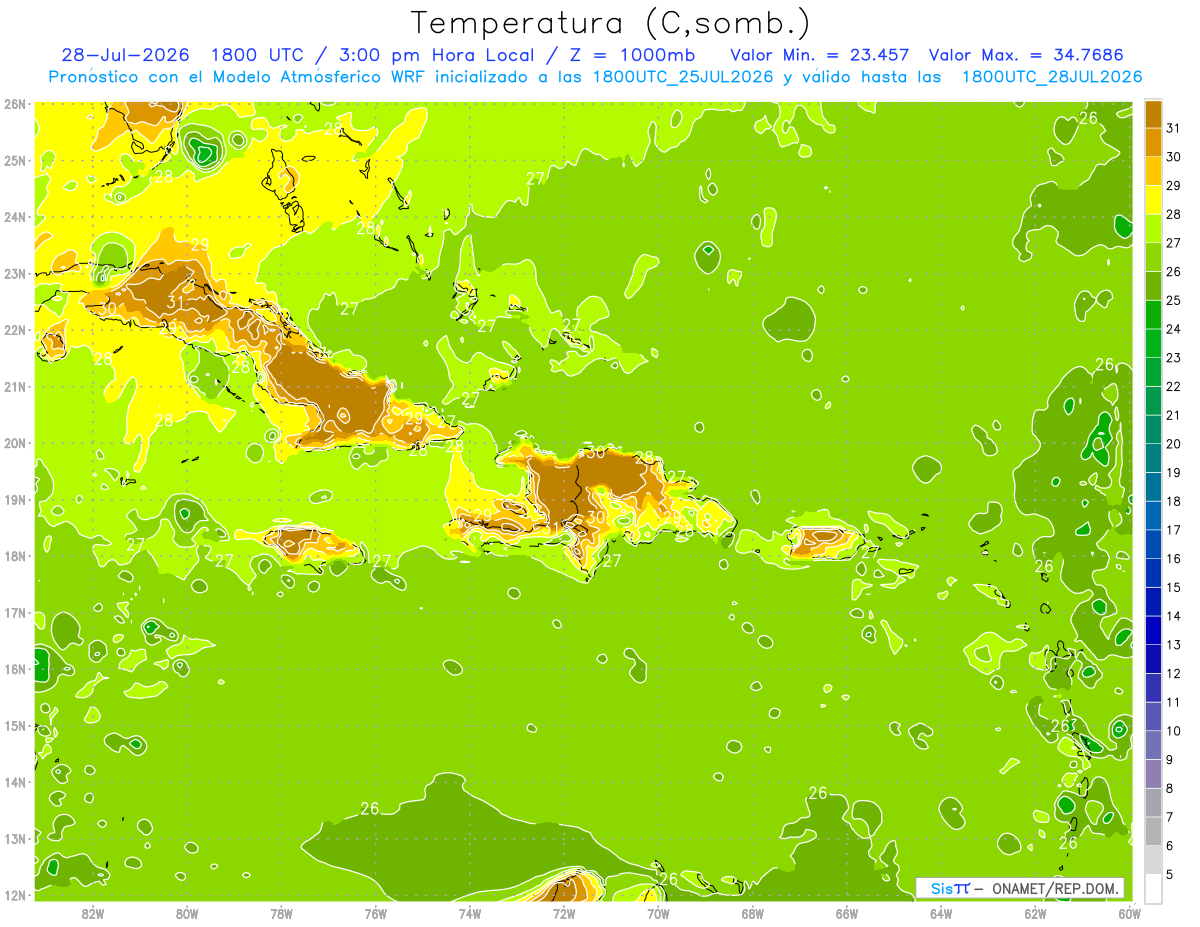Click the "18N" latitude axis label

pyautogui.click(x=14, y=556)
